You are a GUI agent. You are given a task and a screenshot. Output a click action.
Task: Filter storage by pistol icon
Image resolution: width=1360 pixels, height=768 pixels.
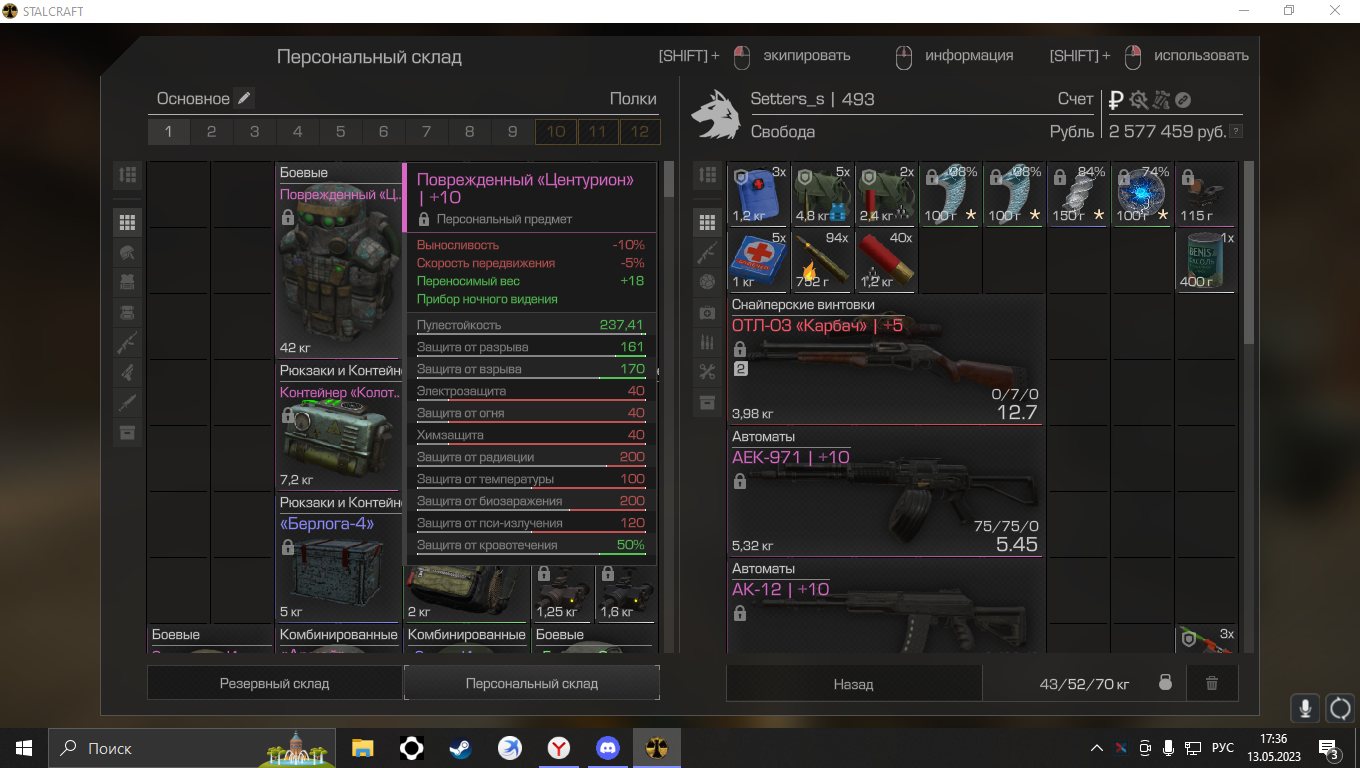click(127, 372)
